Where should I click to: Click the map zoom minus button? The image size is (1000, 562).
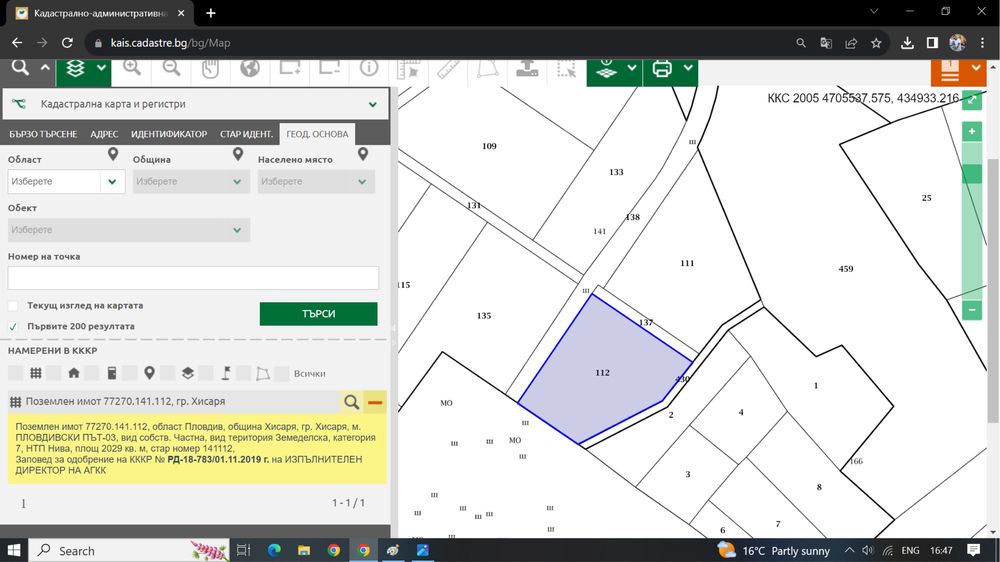(971, 310)
